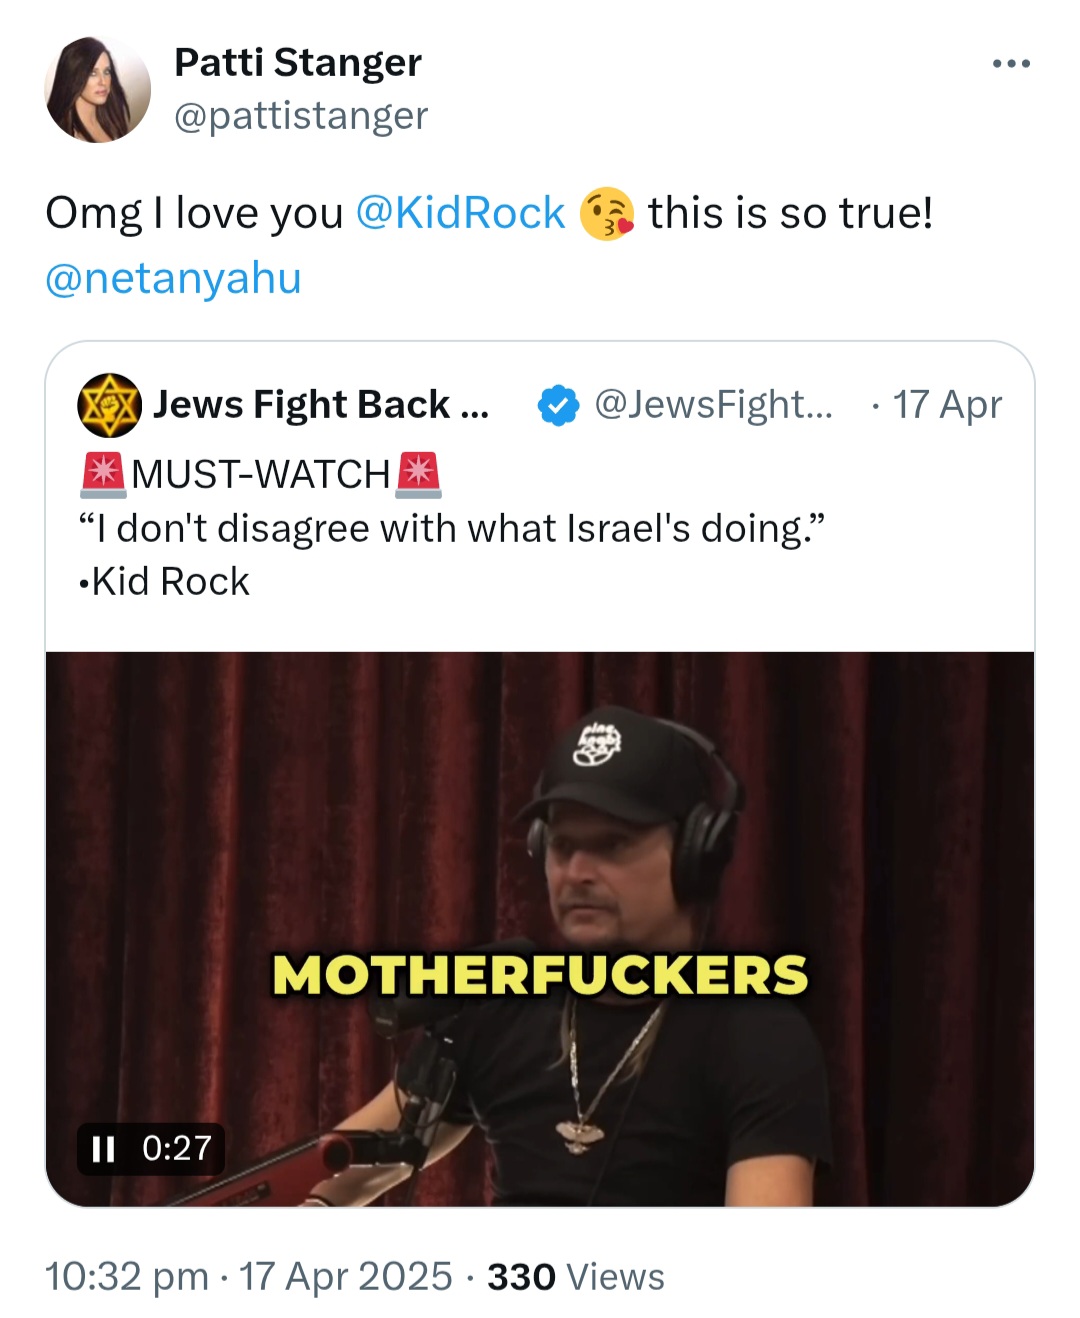1080x1318 pixels.
Task: Click the 0:27 video time indicator
Action: 177,1148
